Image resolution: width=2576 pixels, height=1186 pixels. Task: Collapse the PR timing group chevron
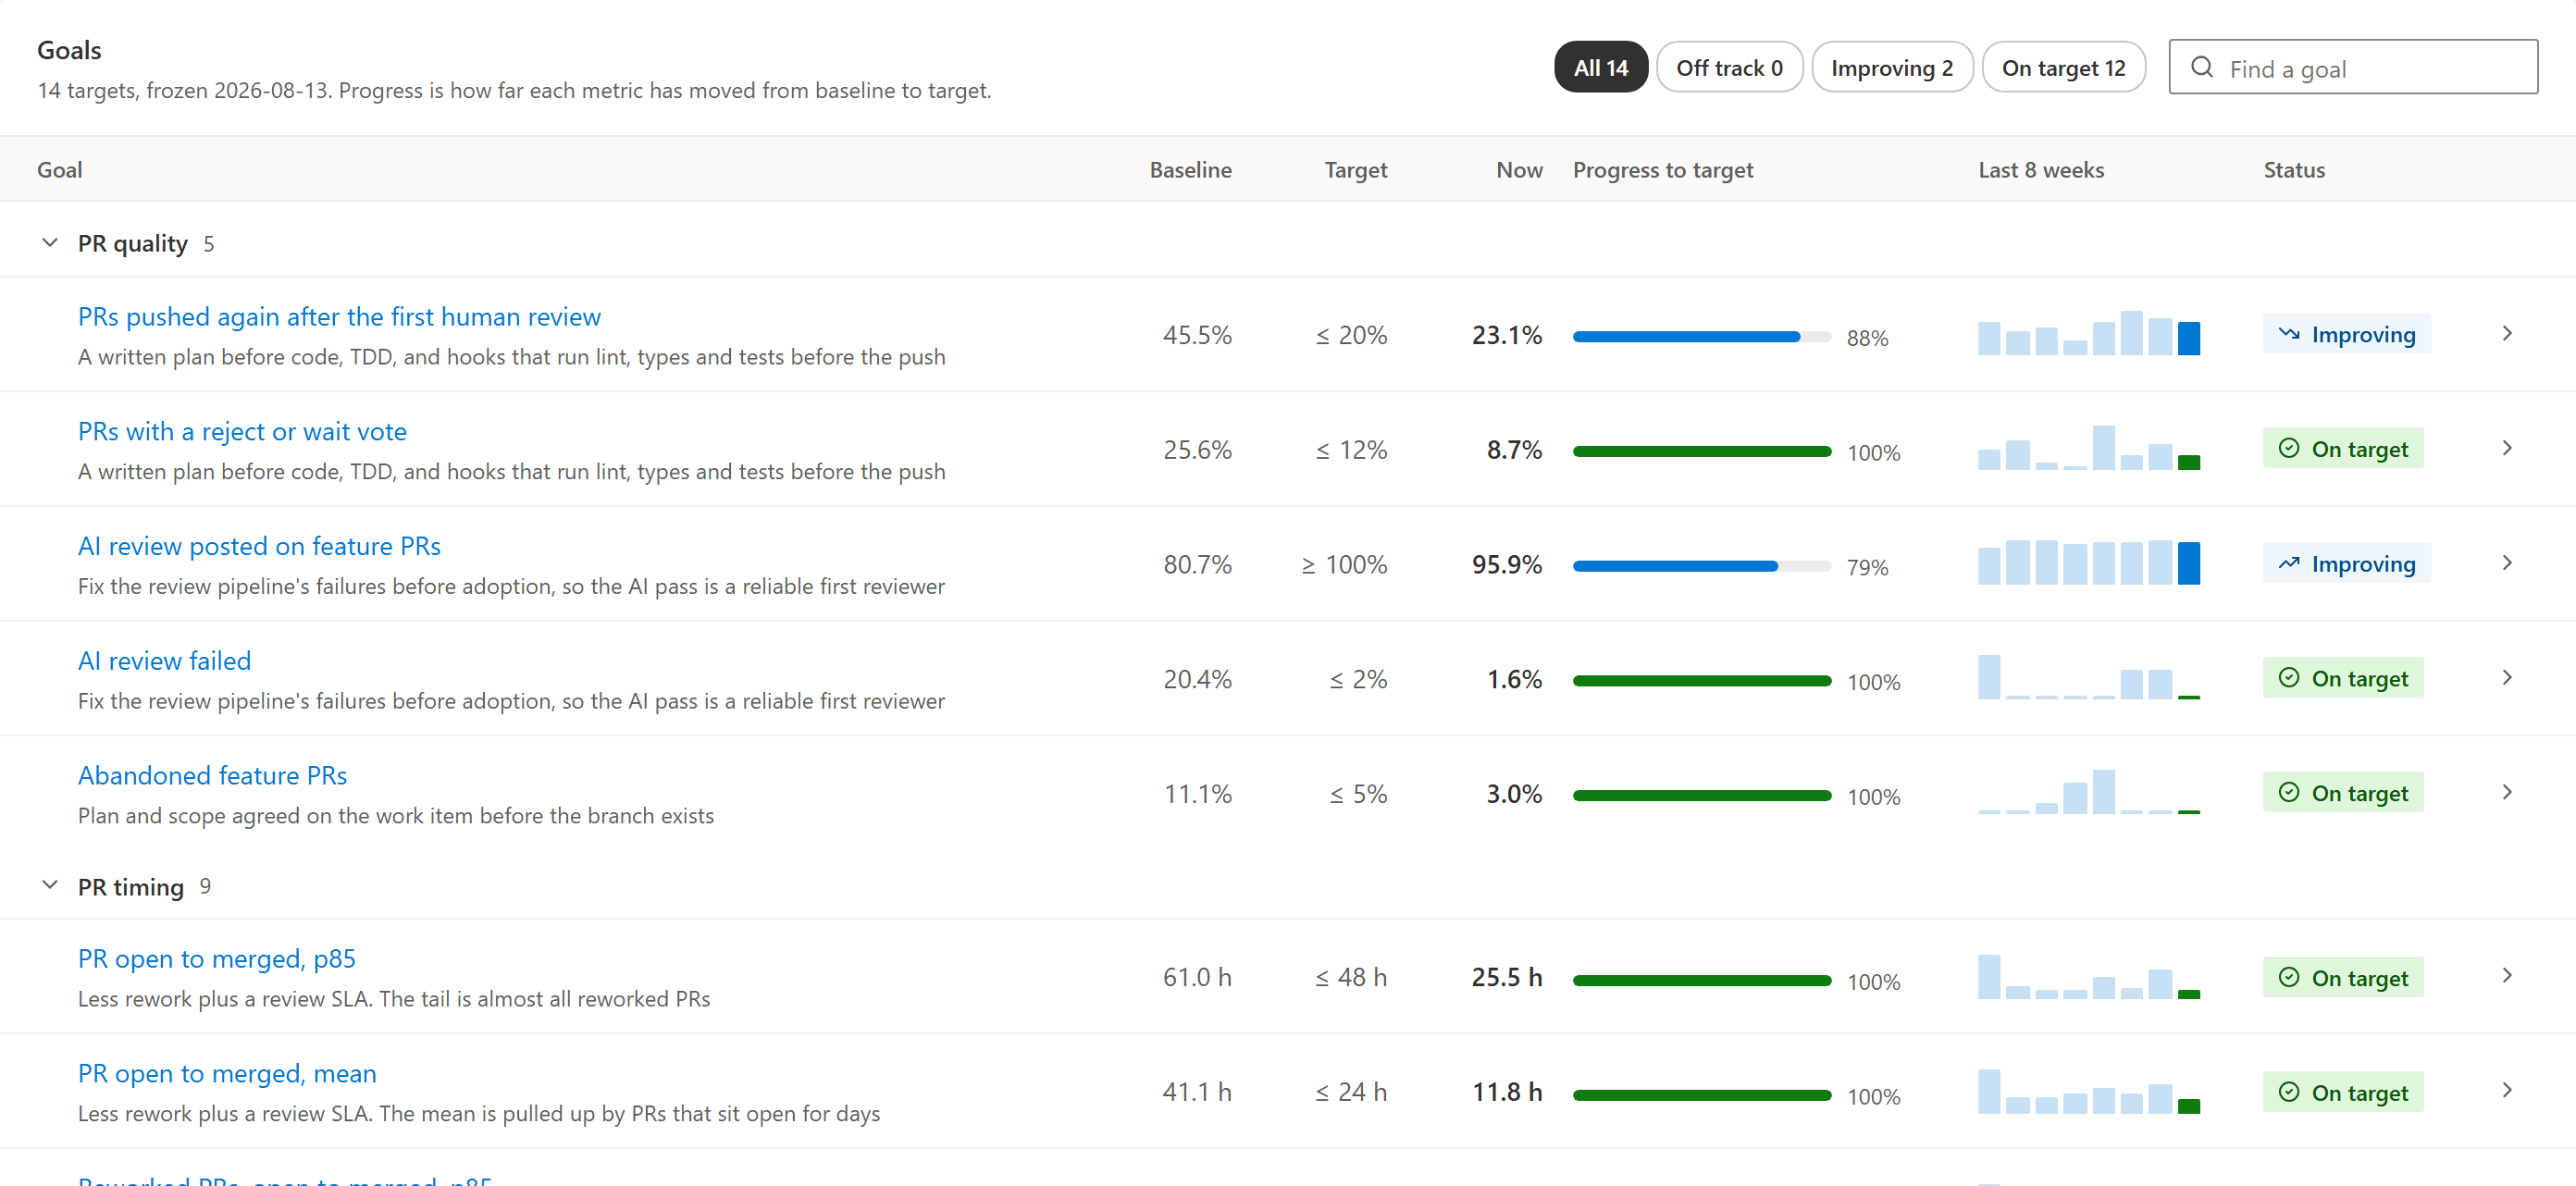tap(50, 886)
